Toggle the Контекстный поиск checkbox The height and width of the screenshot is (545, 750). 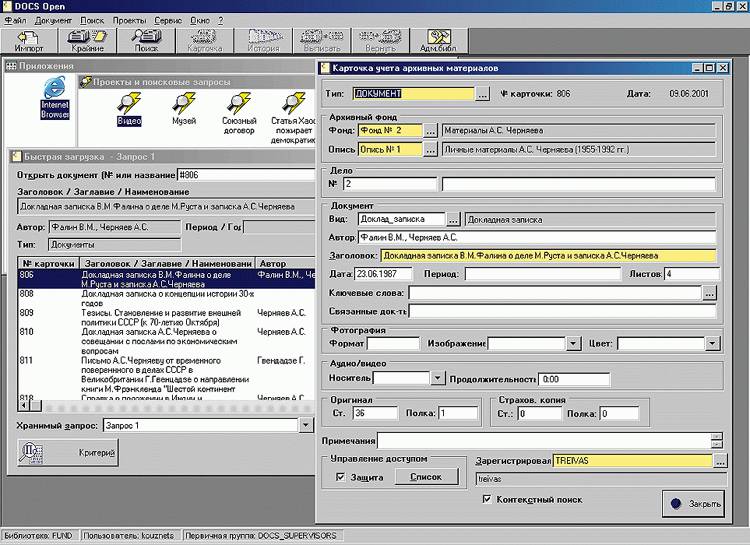click(487, 499)
